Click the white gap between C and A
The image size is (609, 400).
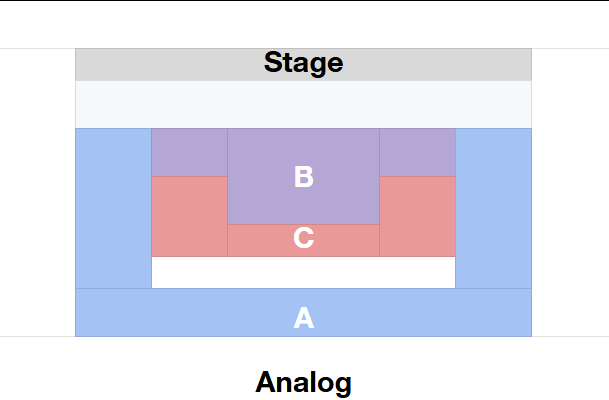click(x=303, y=272)
